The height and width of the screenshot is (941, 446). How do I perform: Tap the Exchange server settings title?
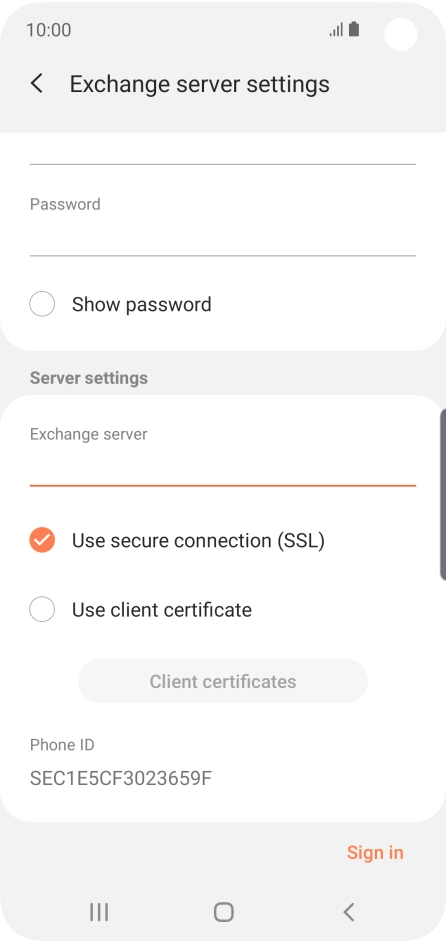[x=199, y=84]
